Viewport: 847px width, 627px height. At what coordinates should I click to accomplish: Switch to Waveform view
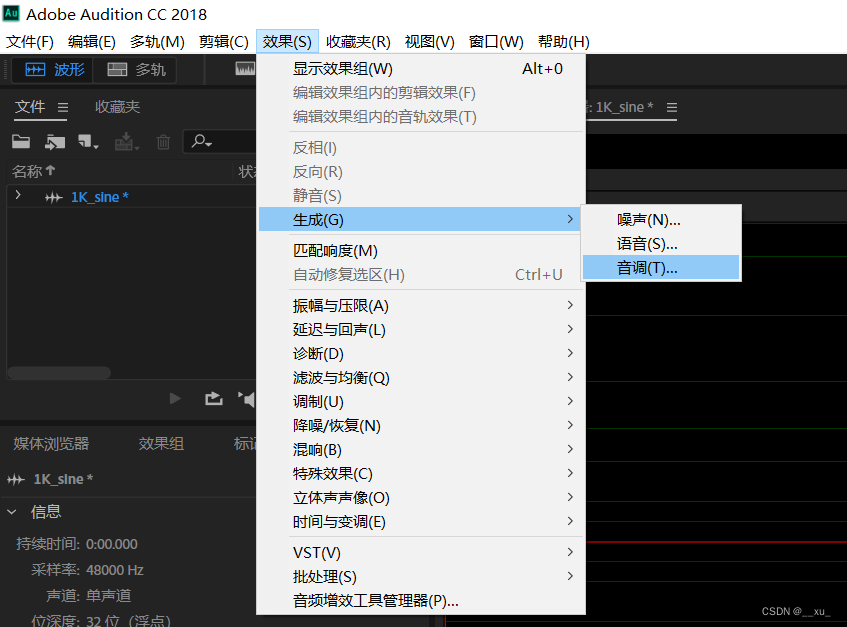[54, 70]
